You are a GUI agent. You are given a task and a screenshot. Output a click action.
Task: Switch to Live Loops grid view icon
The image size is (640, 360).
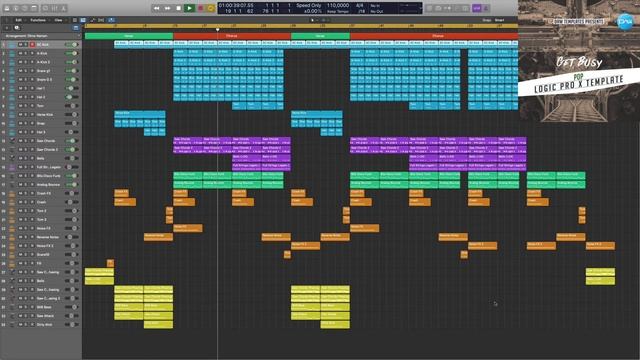[x=75, y=20]
